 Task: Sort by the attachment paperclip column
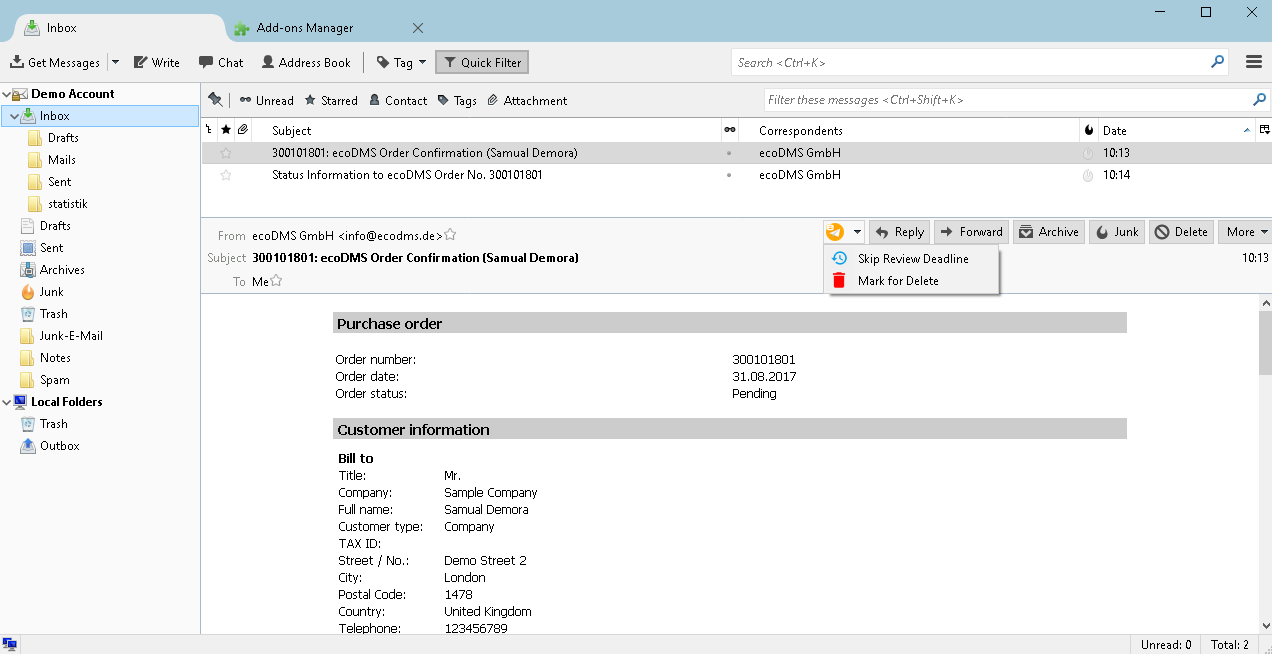point(243,131)
